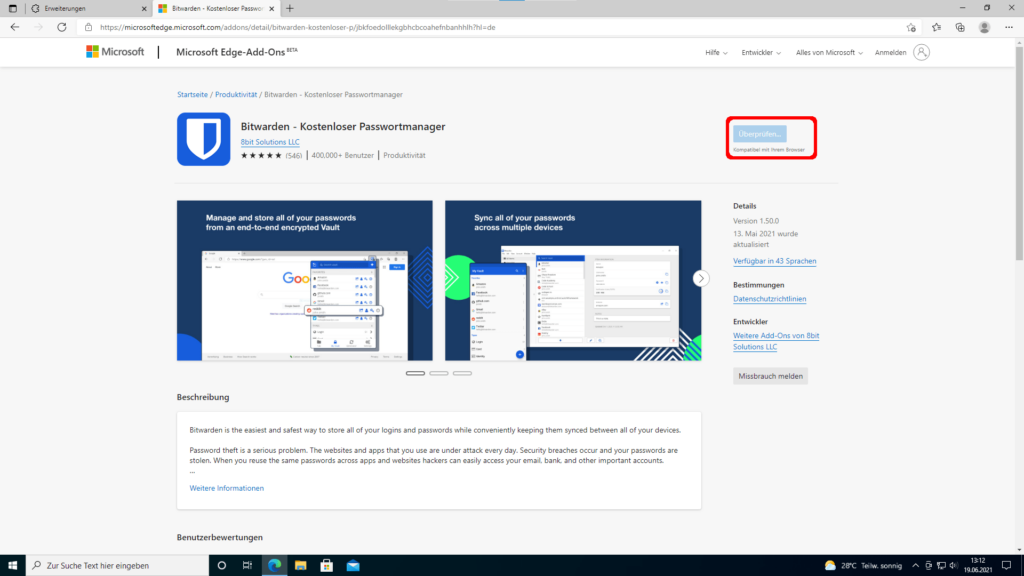Show next screenshot with the arrow
1024x576 pixels.
[701, 279]
